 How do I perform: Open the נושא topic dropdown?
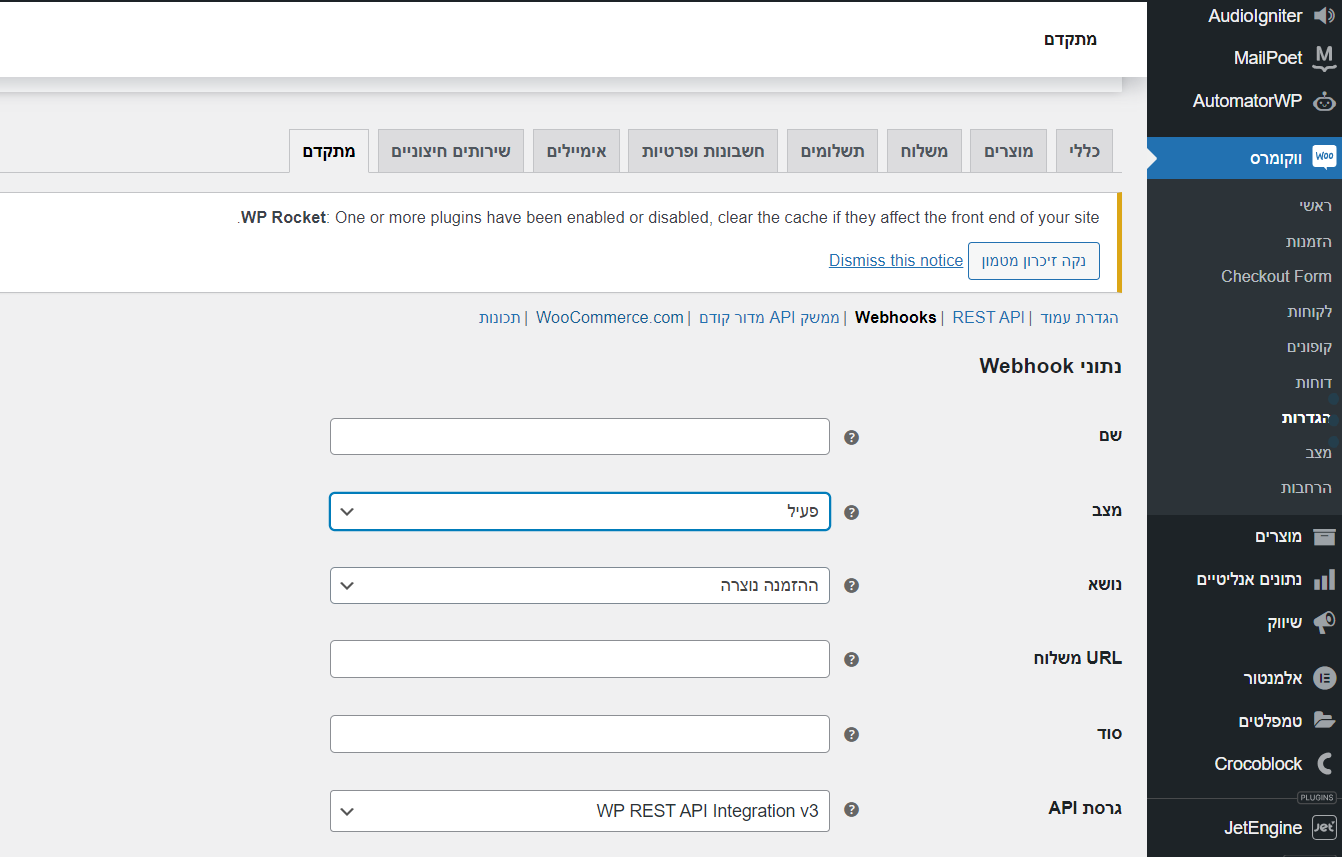tap(580, 586)
